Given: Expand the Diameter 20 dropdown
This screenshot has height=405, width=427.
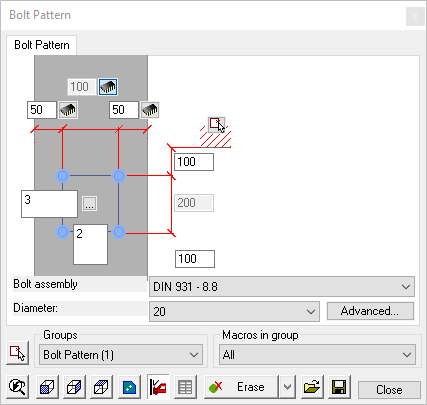Looking at the screenshot, I should click(x=234, y=312).
